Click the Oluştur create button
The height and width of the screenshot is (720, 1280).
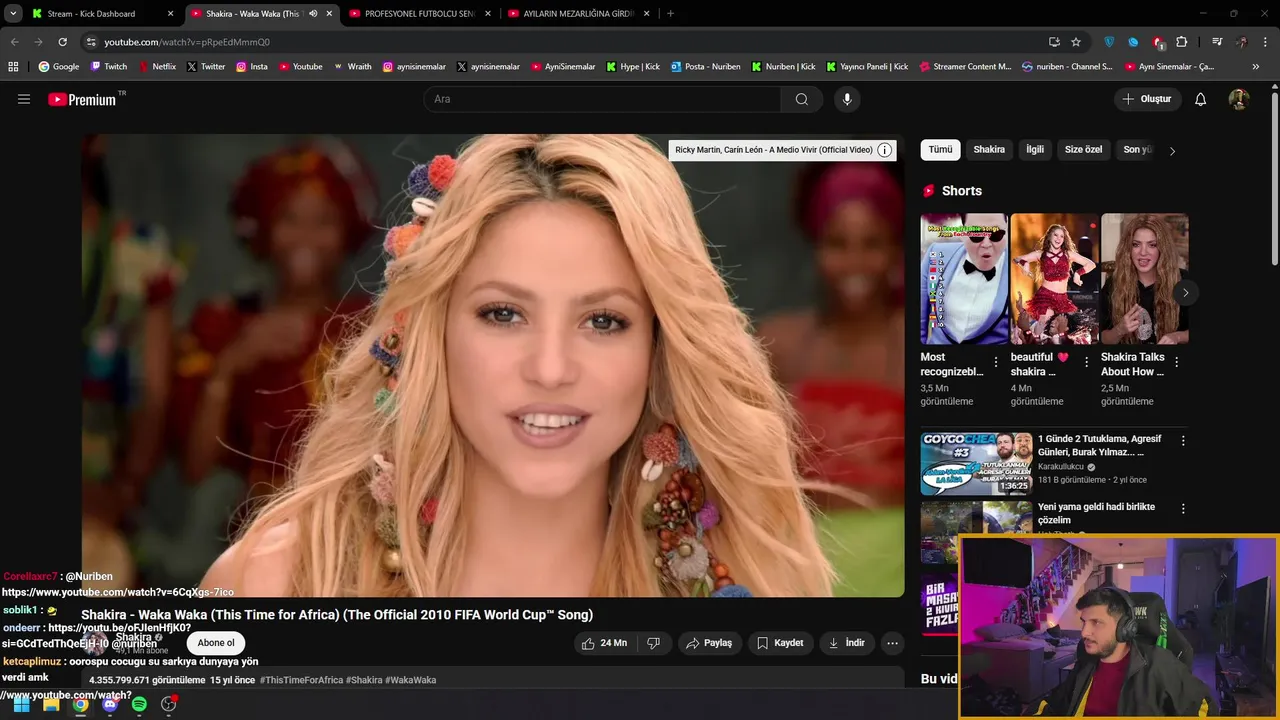[x=1148, y=99]
